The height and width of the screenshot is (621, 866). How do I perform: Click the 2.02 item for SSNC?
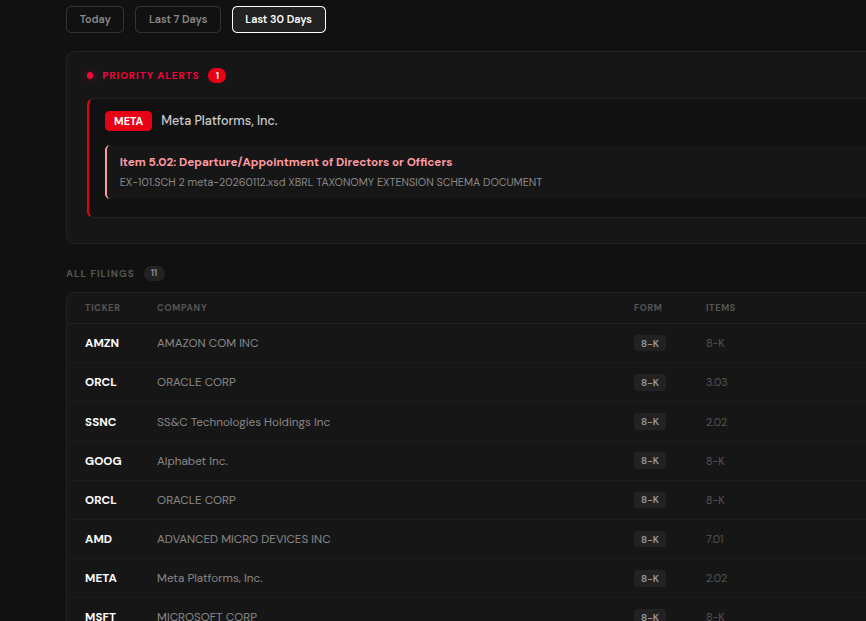pos(716,422)
